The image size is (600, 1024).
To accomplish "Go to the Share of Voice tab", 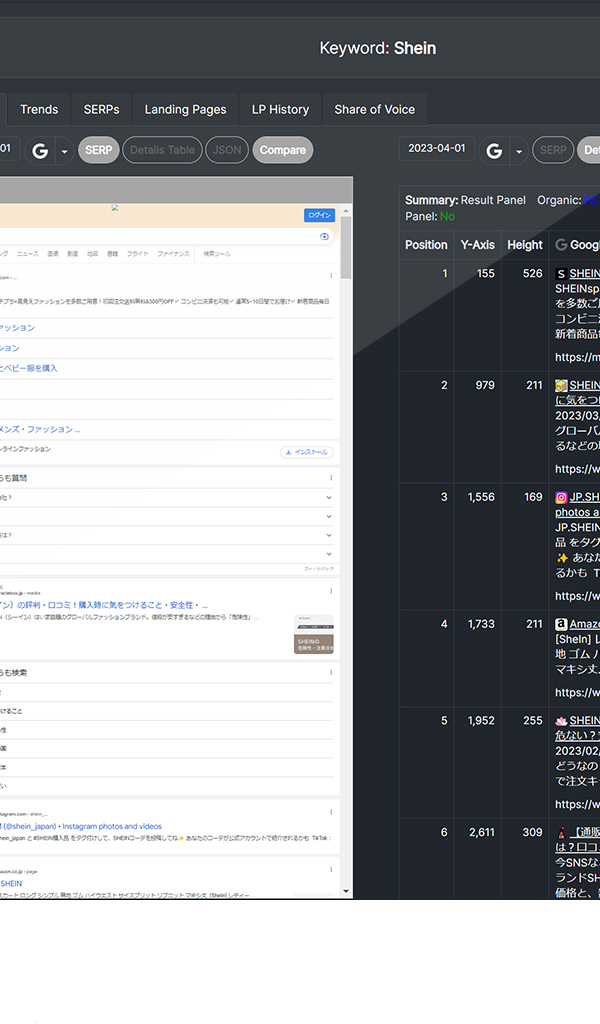I will pyautogui.click(x=375, y=109).
